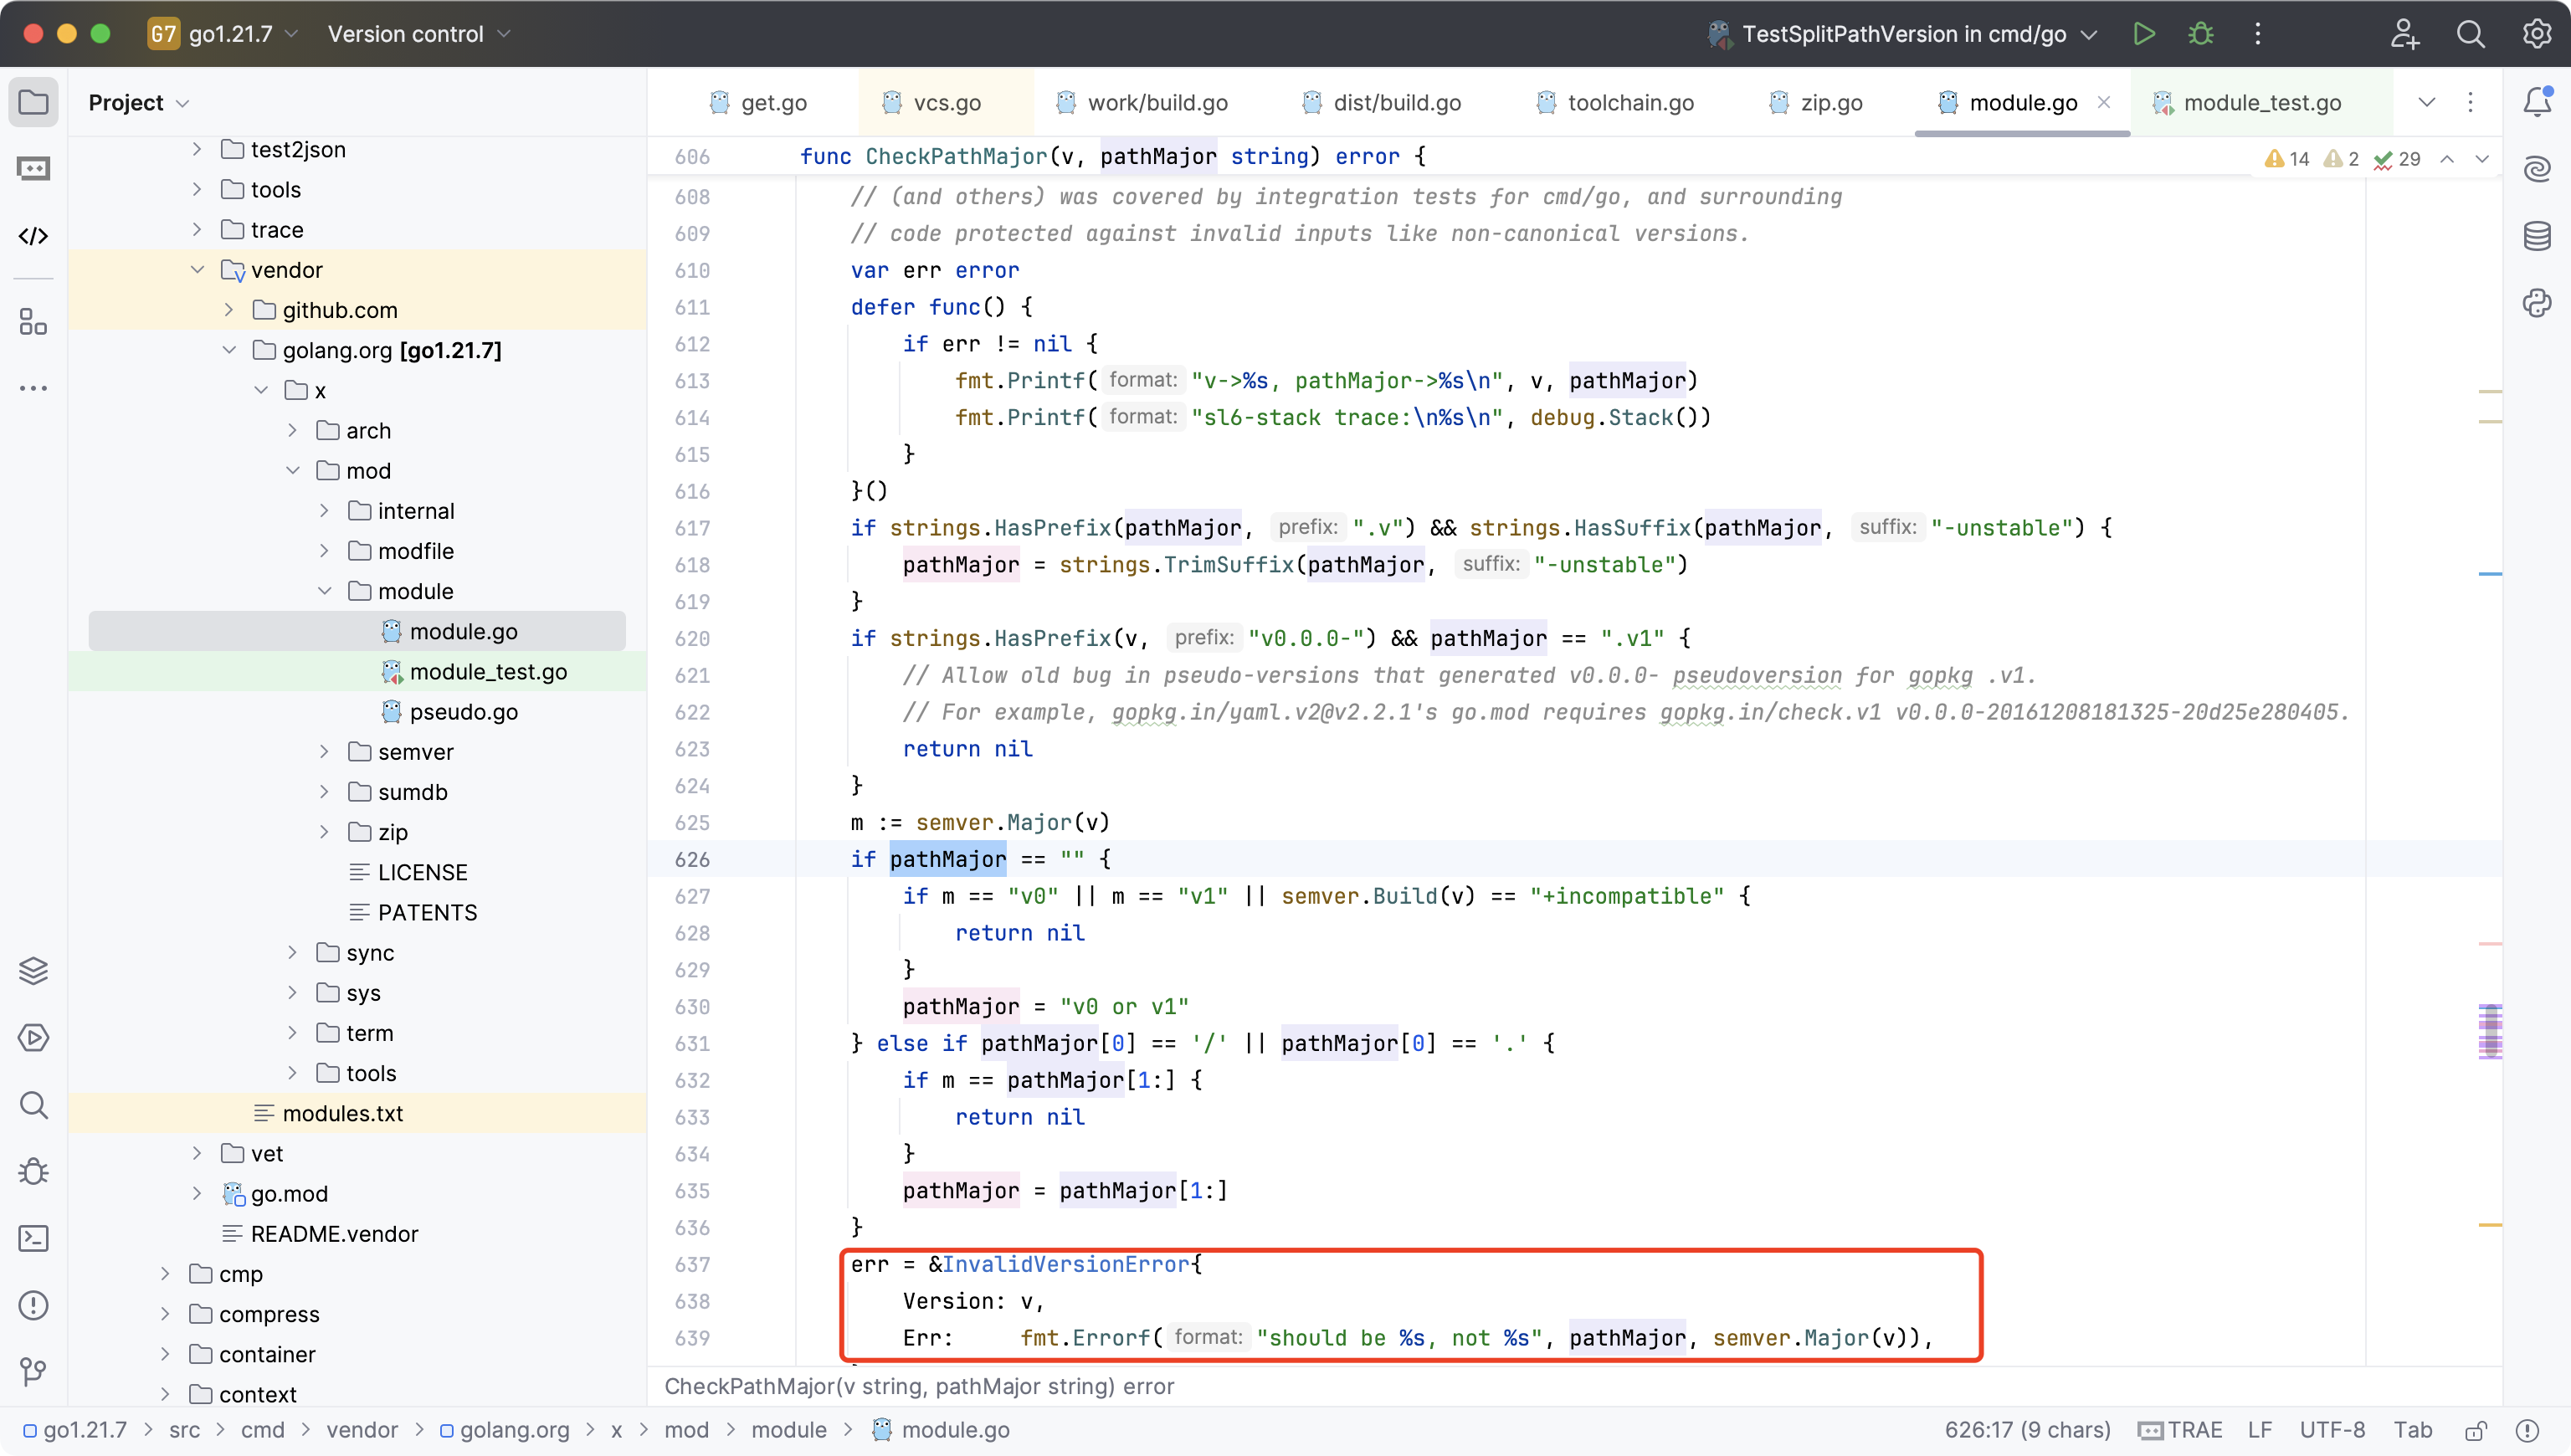Collapse the mod folder

(292, 471)
